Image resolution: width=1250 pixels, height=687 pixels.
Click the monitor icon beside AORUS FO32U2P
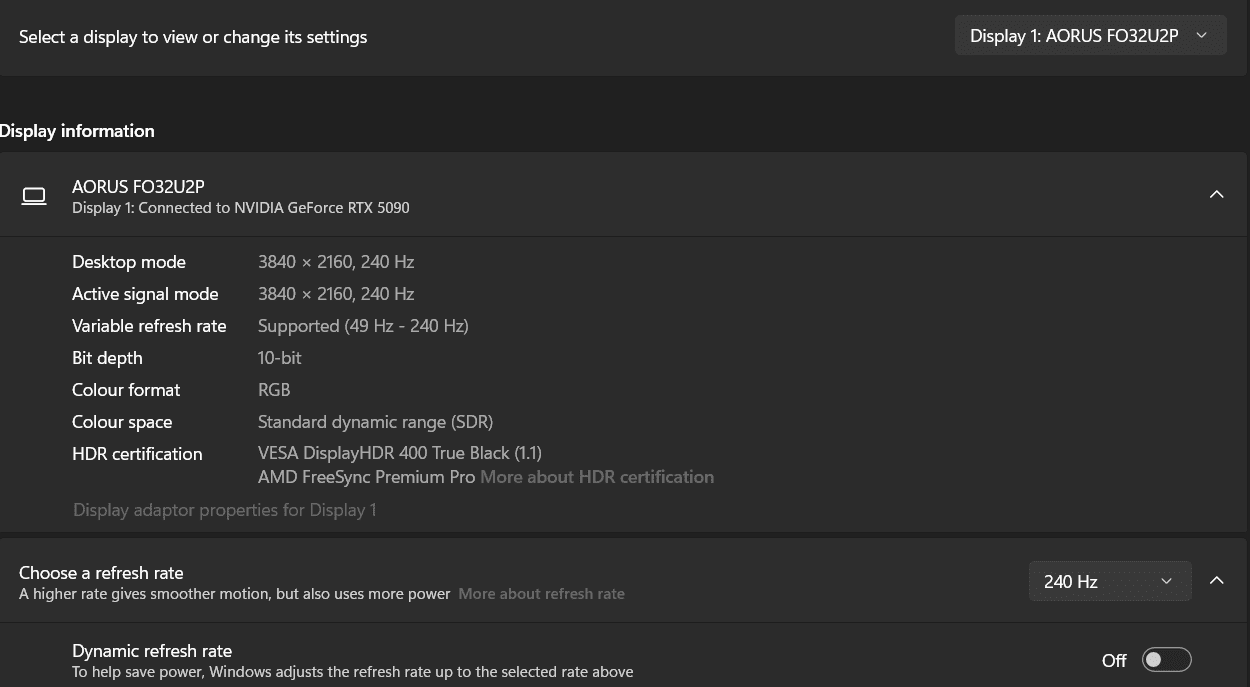click(x=34, y=196)
